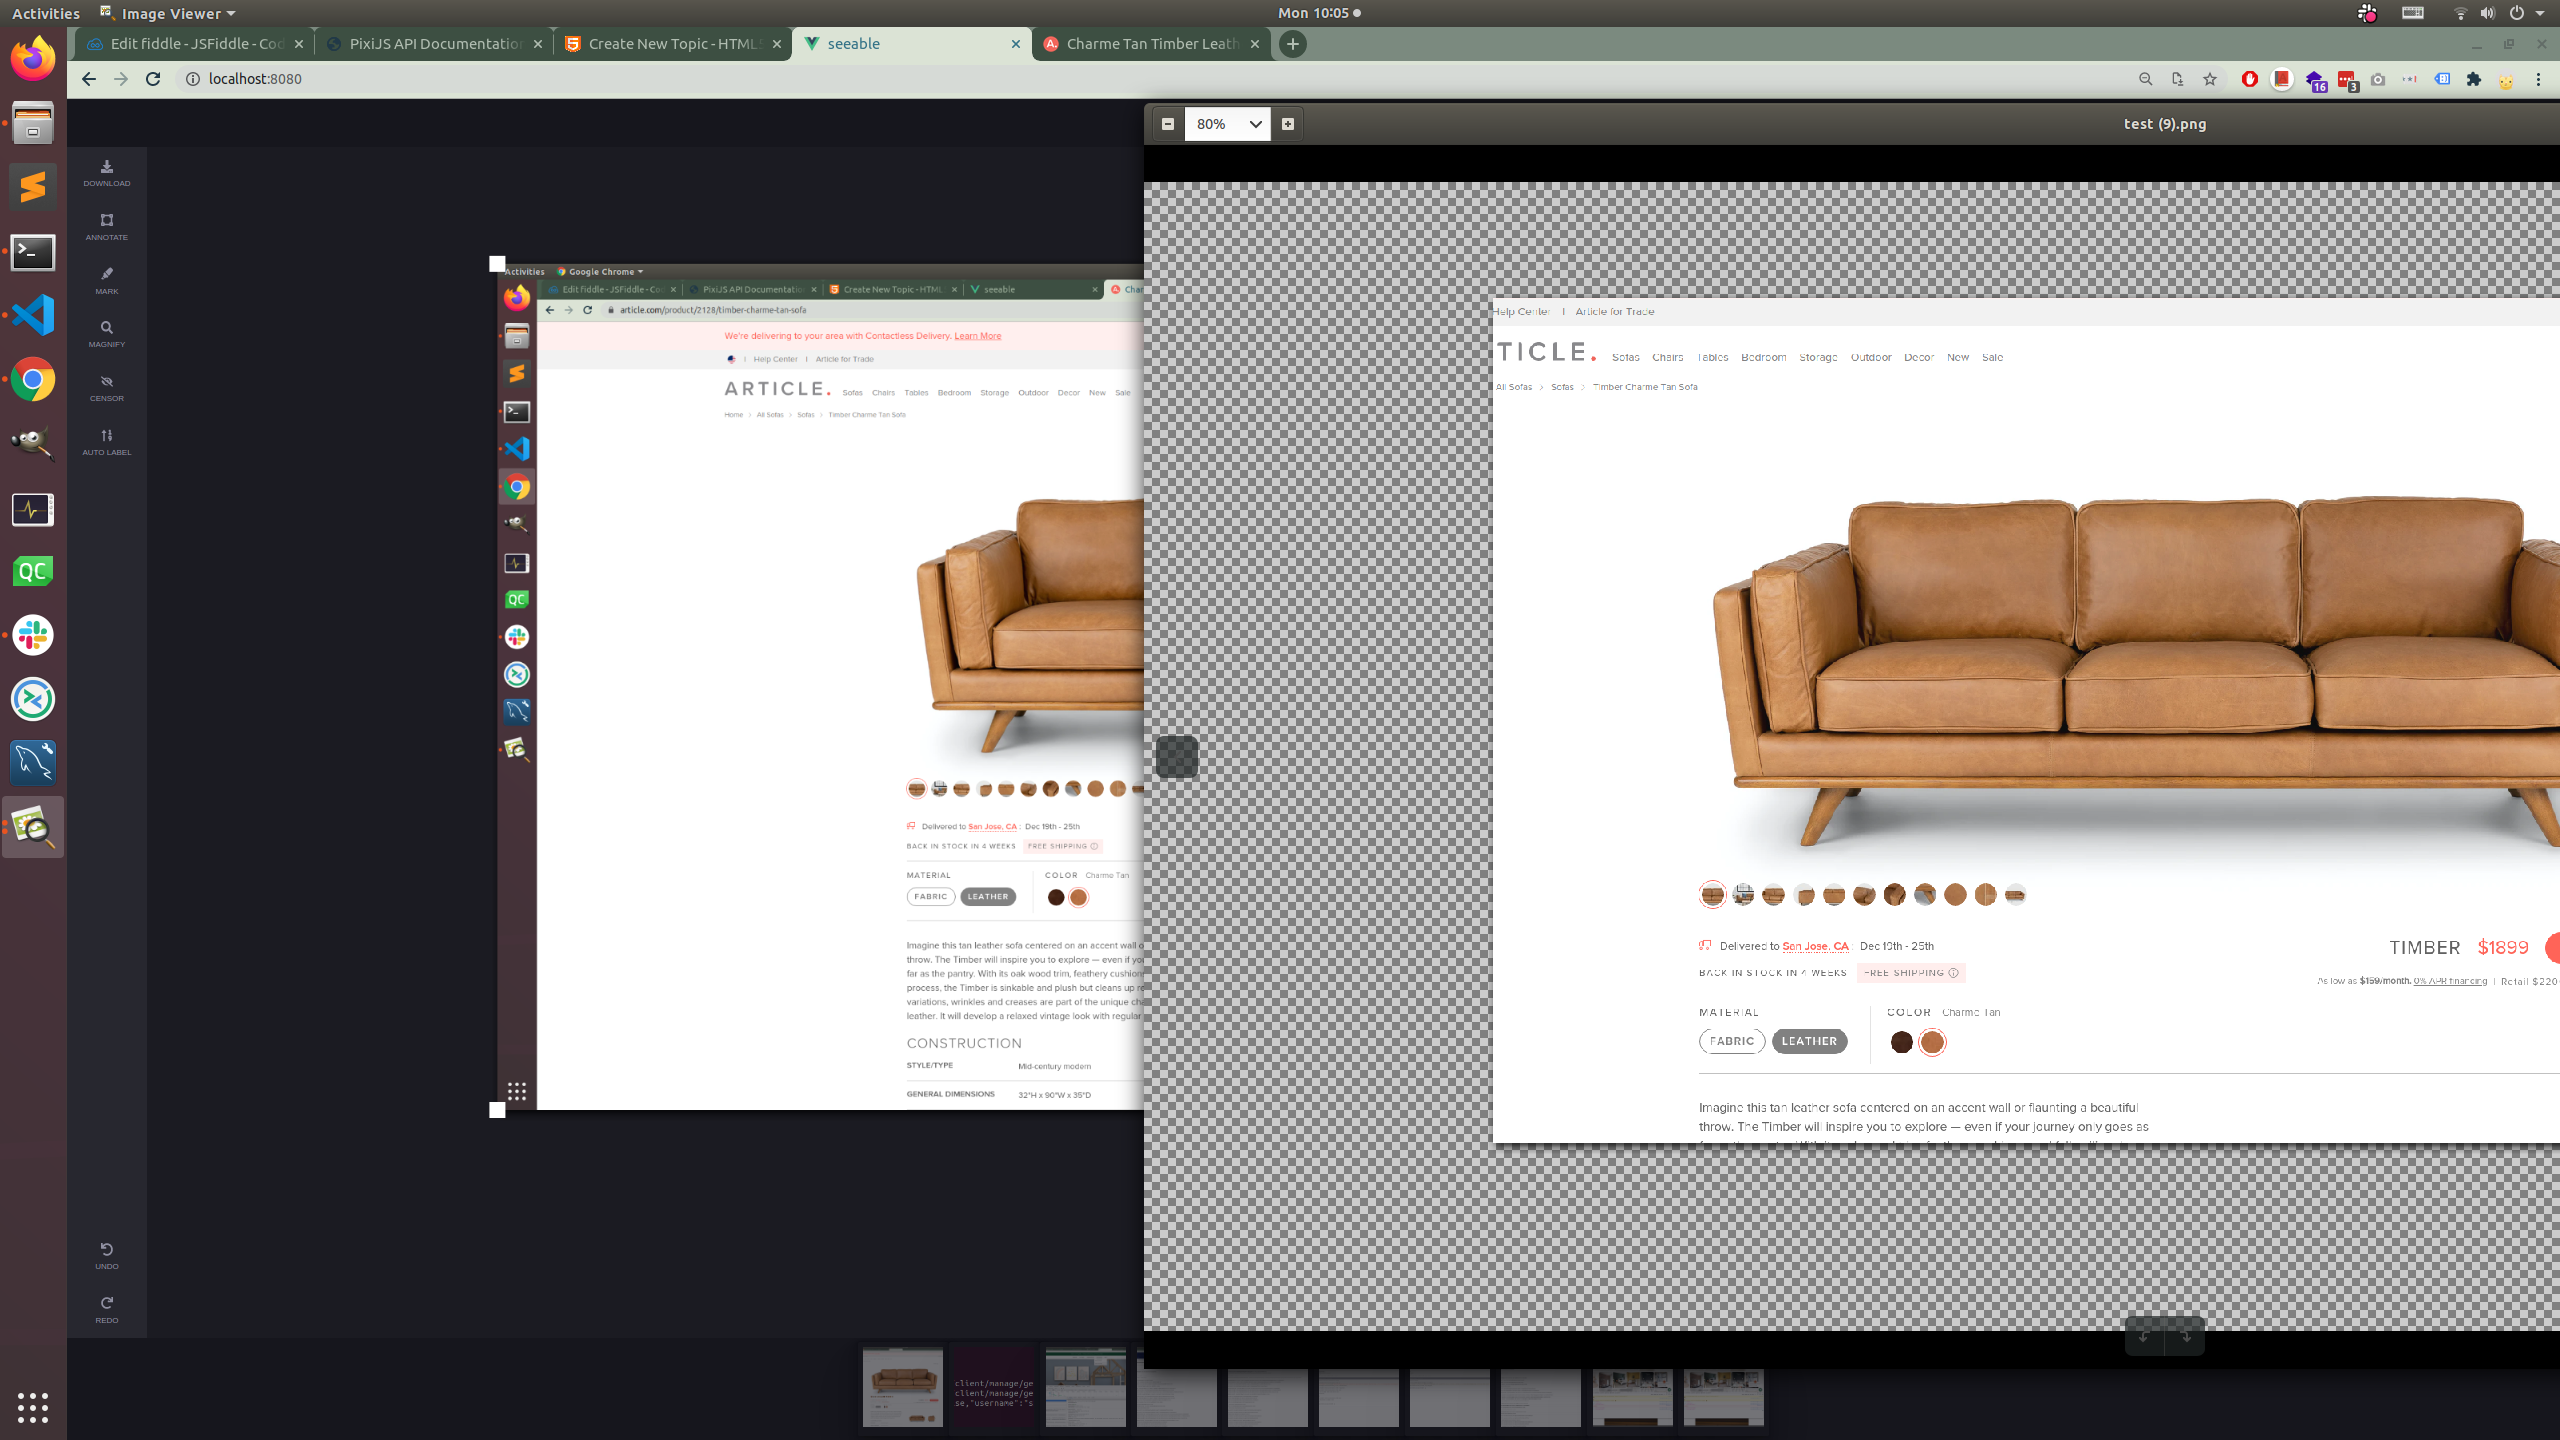Close the seeable browser tab
The image size is (2560, 1440).
pyautogui.click(x=1015, y=44)
